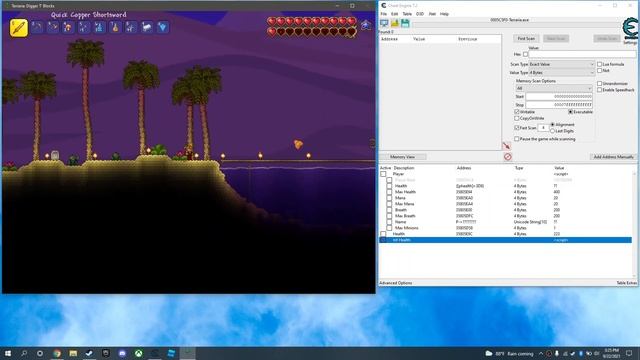Click the scan progress bar under Terraria.exe
The height and width of the screenshot is (360, 640).
516,25
